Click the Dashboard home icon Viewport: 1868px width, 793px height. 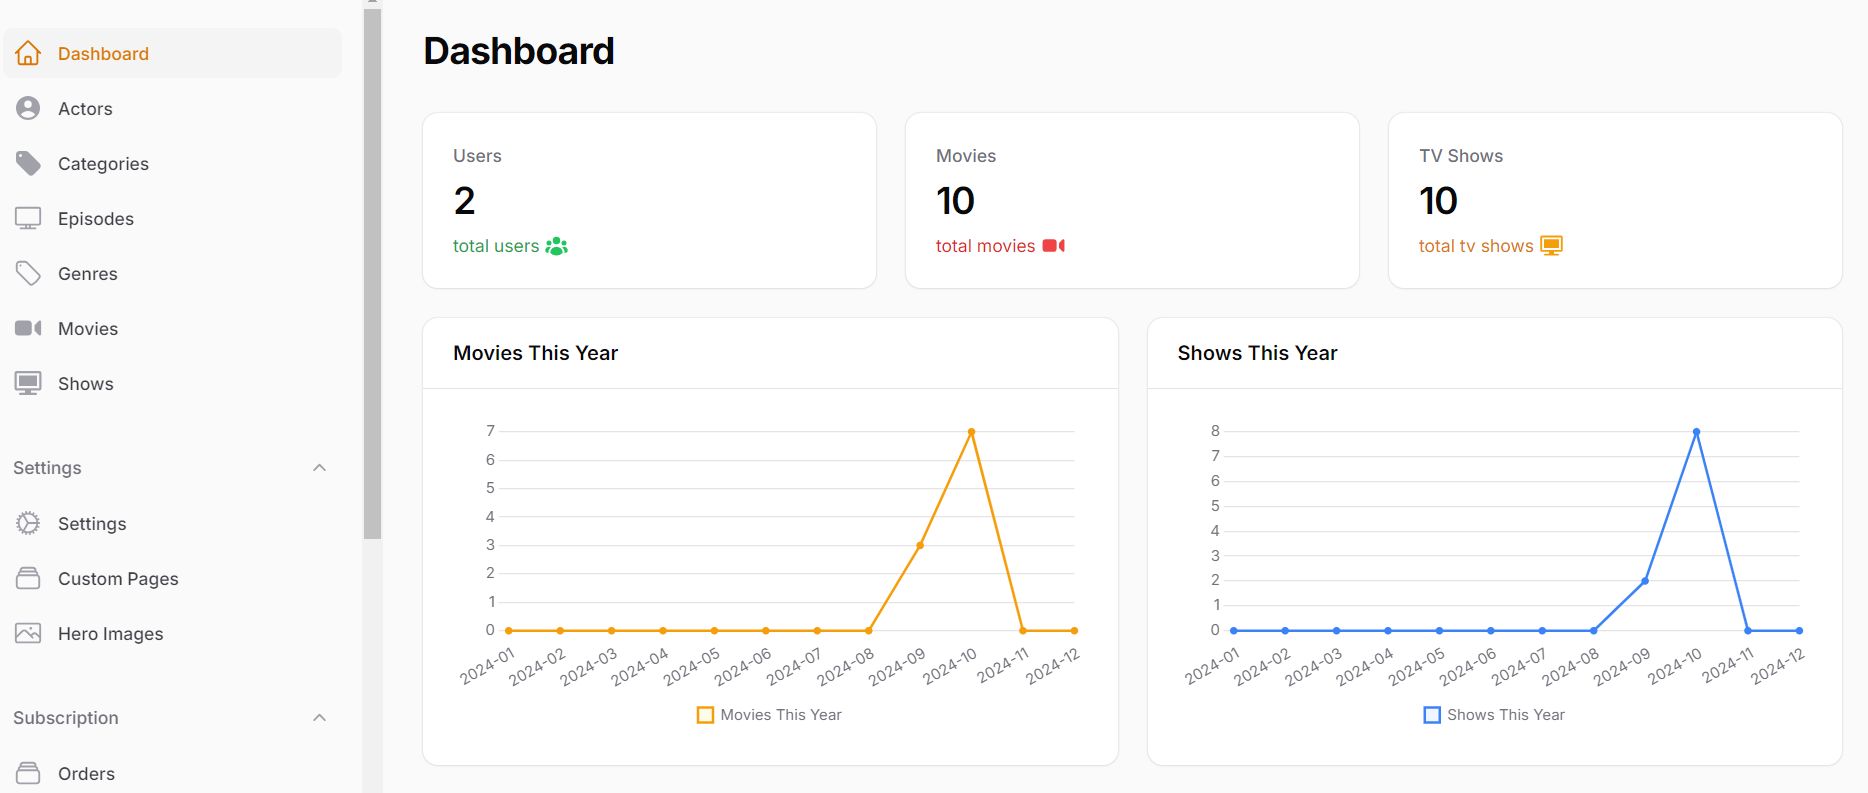pyautogui.click(x=28, y=53)
